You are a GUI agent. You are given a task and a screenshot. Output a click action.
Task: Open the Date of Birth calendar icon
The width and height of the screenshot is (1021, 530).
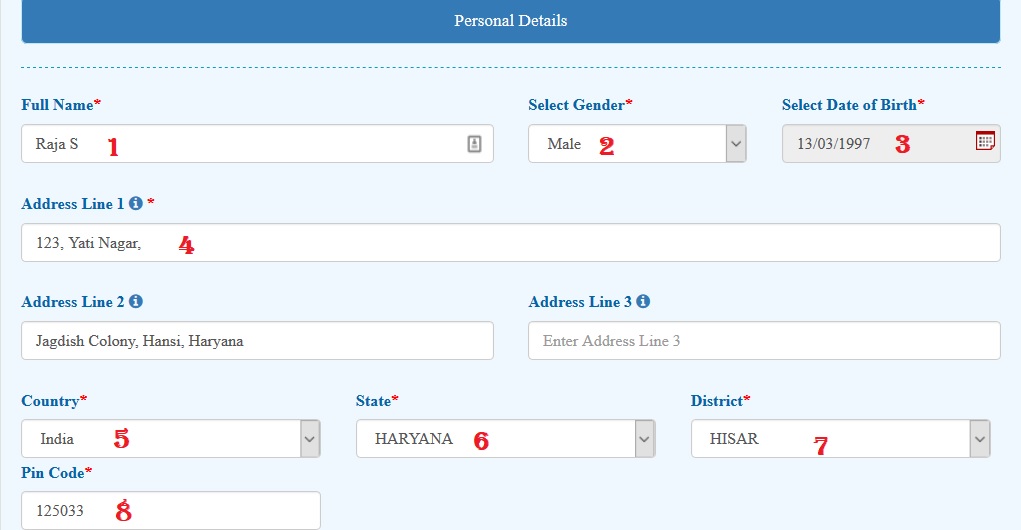click(x=985, y=140)
